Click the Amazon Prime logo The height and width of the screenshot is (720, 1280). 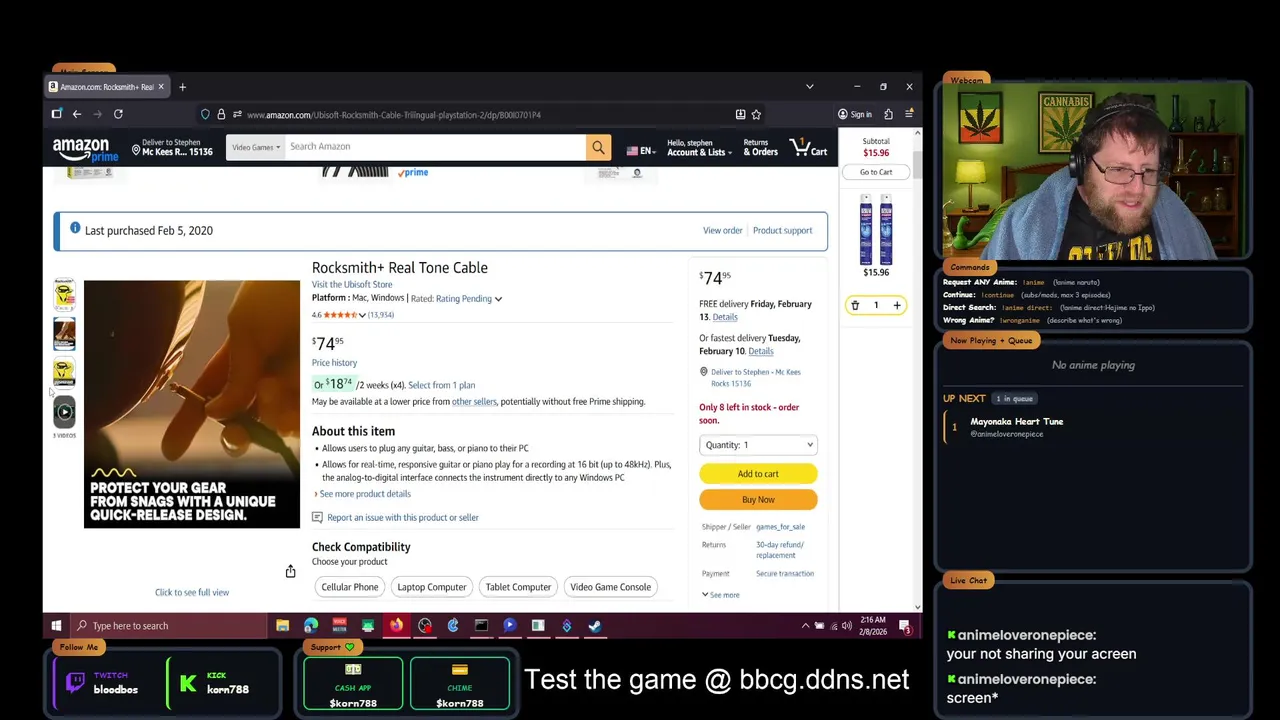tap(86, 150)
